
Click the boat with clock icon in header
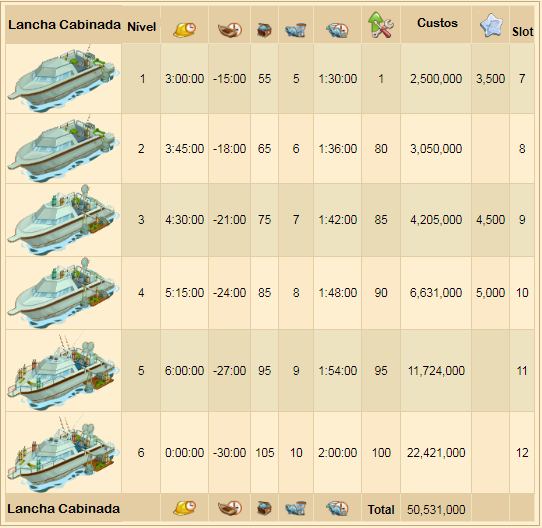point(230,30)
